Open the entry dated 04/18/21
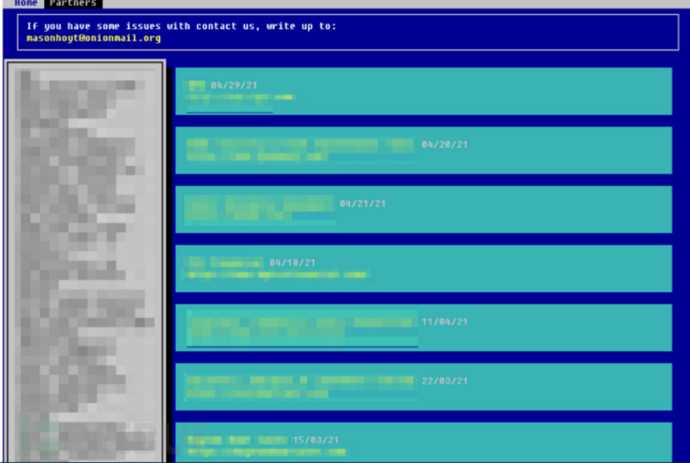690x463 pixels. (x=423, y=268)
